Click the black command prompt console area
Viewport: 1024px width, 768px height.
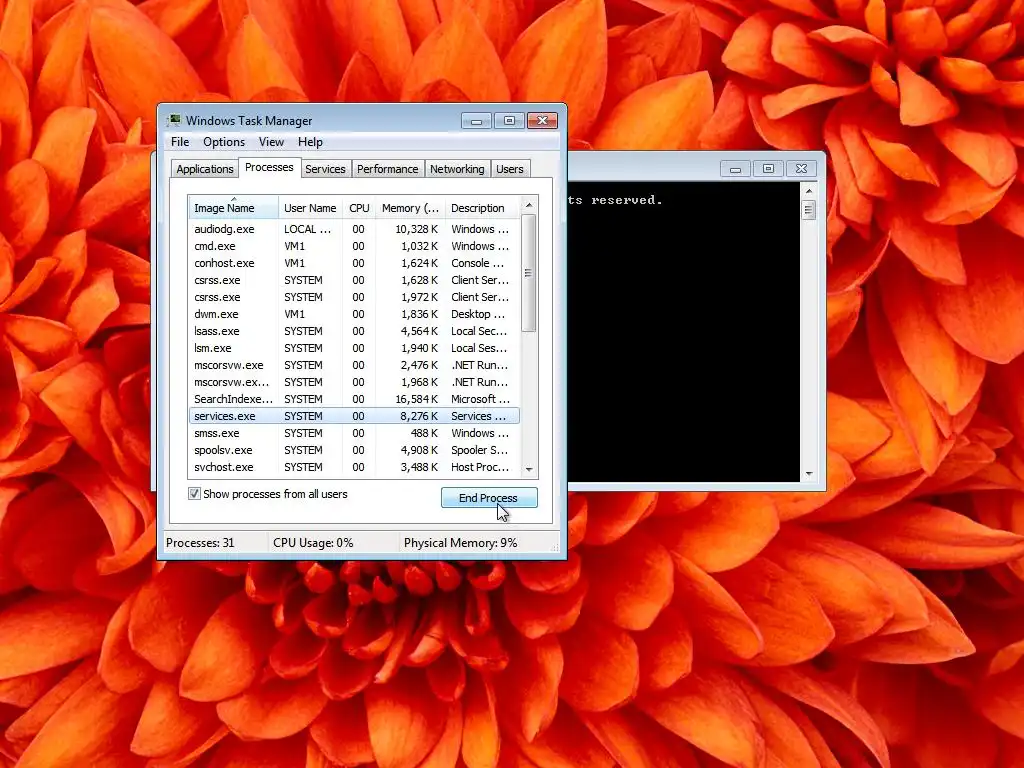[x=684, y=332]
